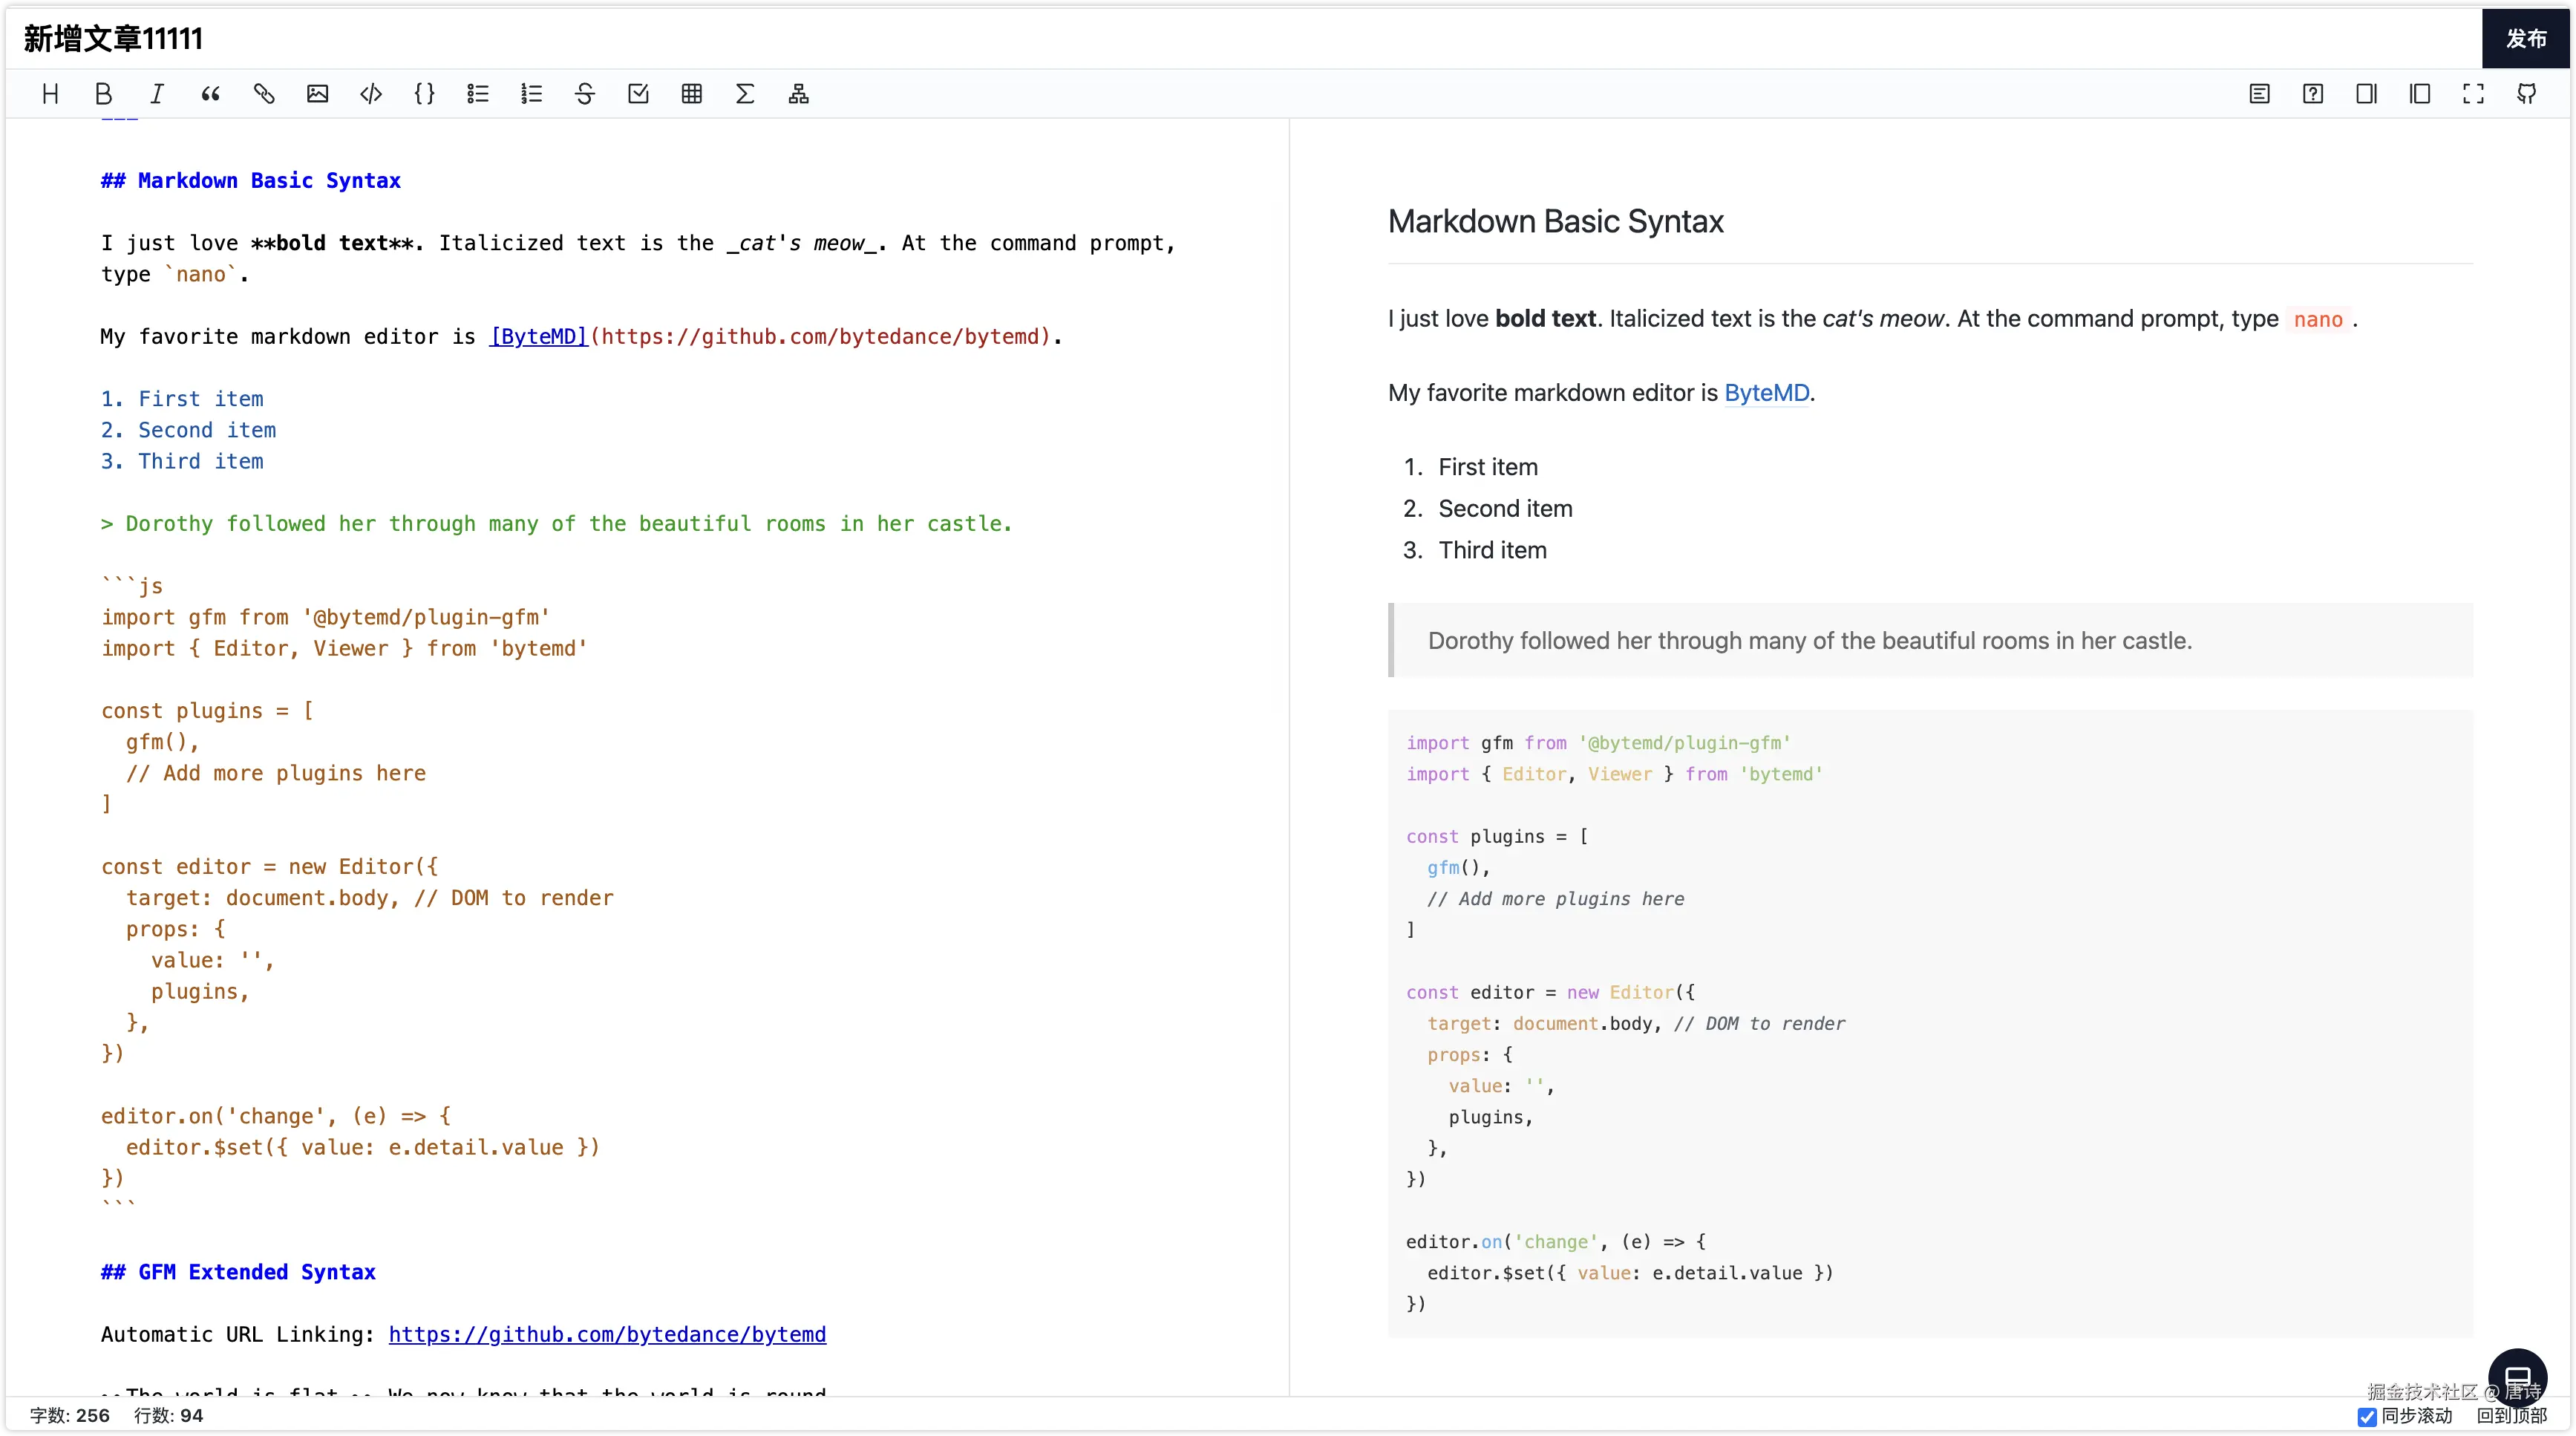The image size is (2576, 1436).
Task: Insert ordered list from toolbar
Action: [531, 94]
